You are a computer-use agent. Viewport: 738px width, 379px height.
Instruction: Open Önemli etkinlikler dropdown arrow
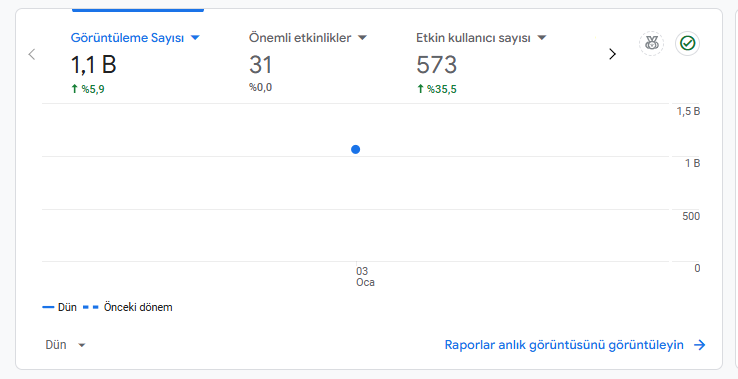361,38
